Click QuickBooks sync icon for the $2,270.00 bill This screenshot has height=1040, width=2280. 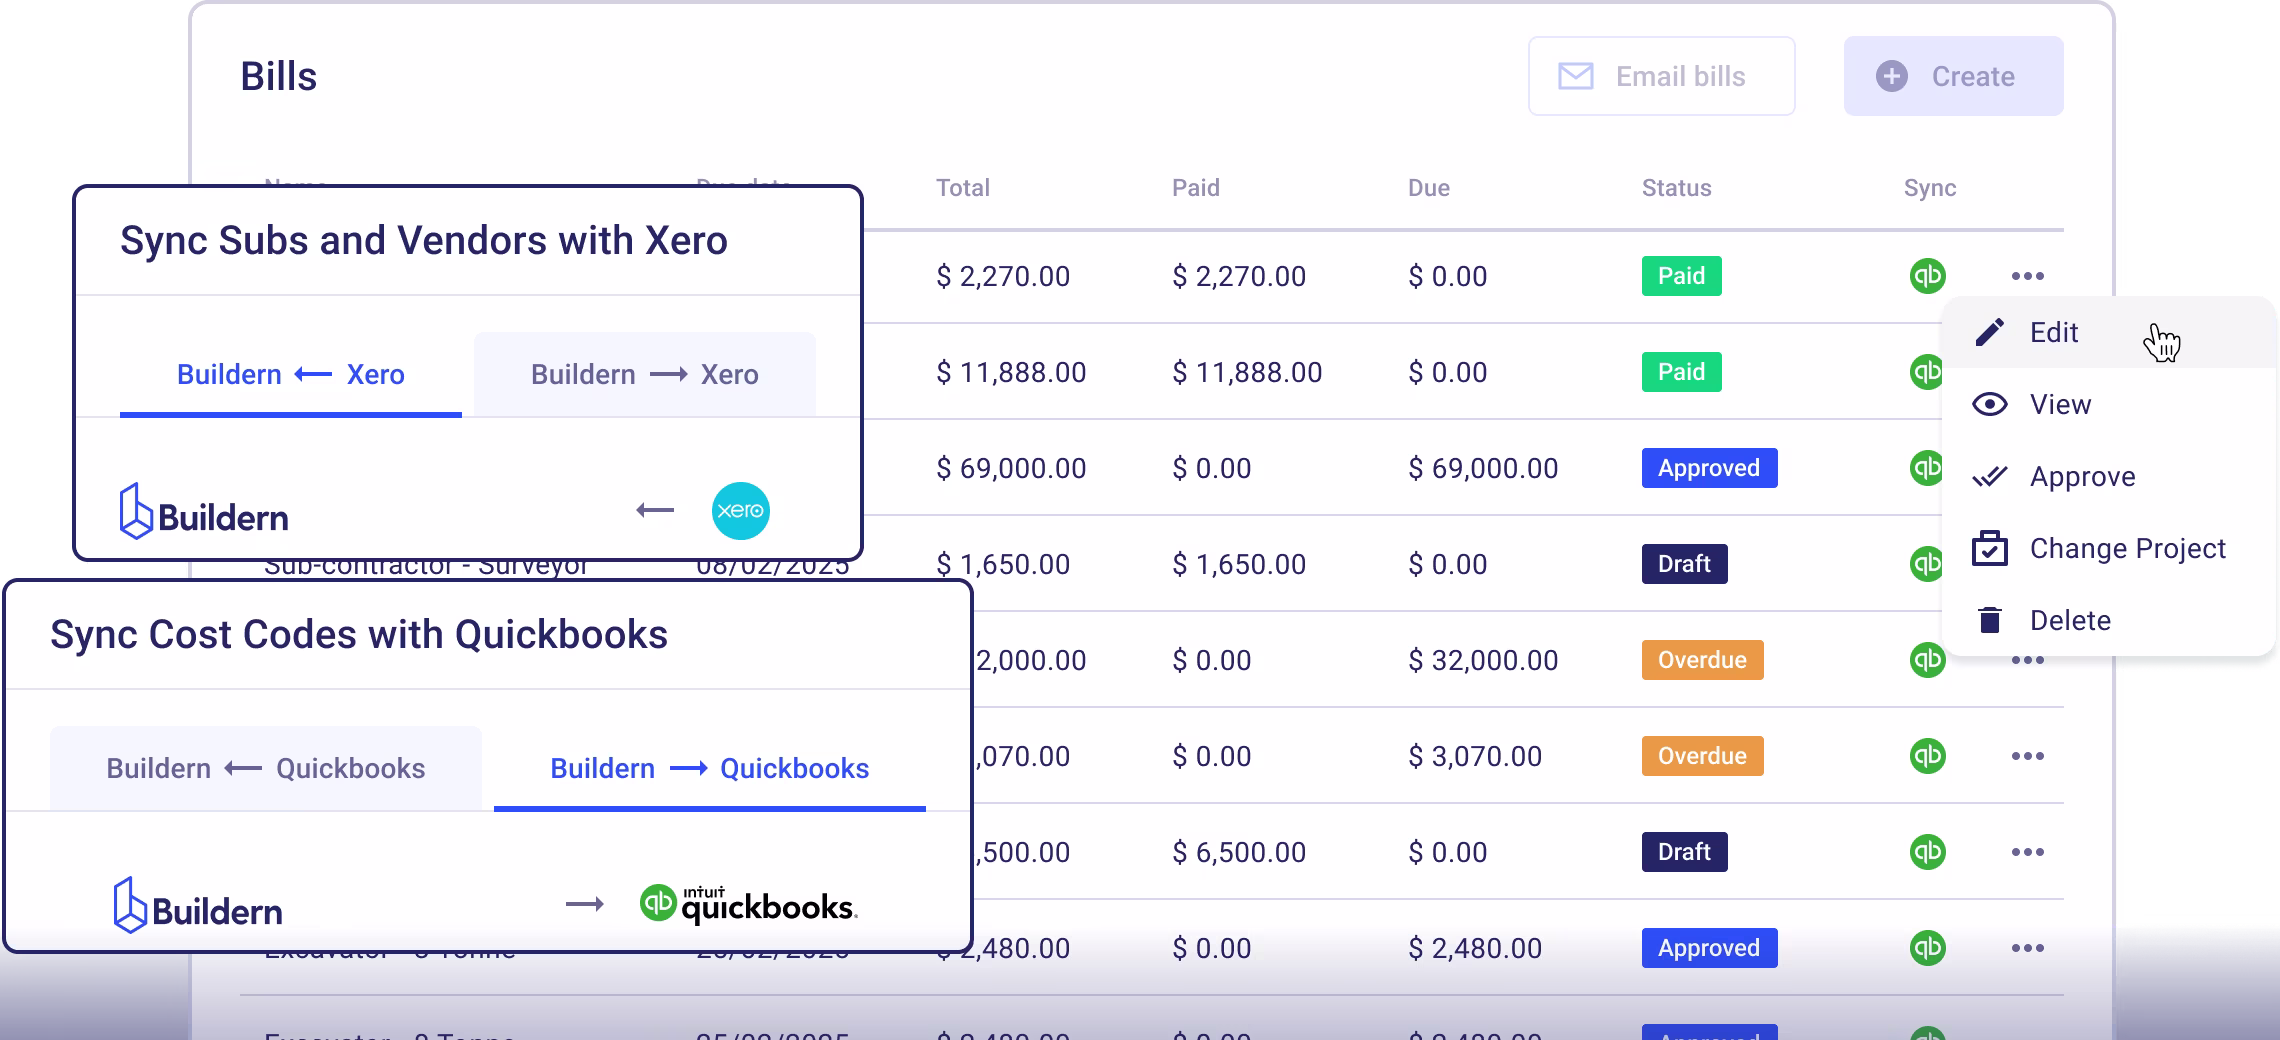[x=1927, y=276]
